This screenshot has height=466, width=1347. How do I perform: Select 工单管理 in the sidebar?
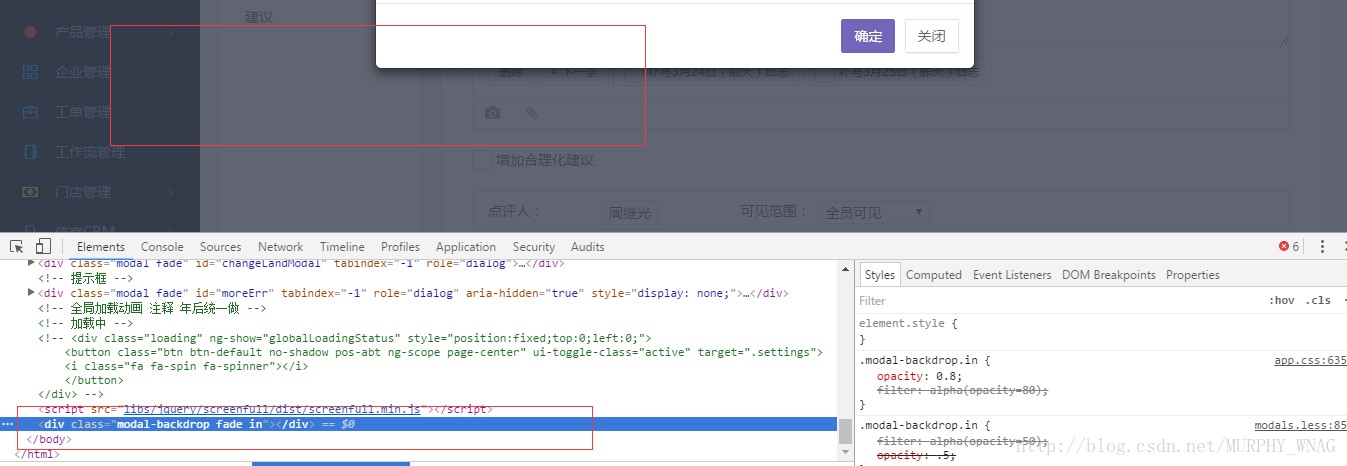pyautogui.click(x=83, y=112)
